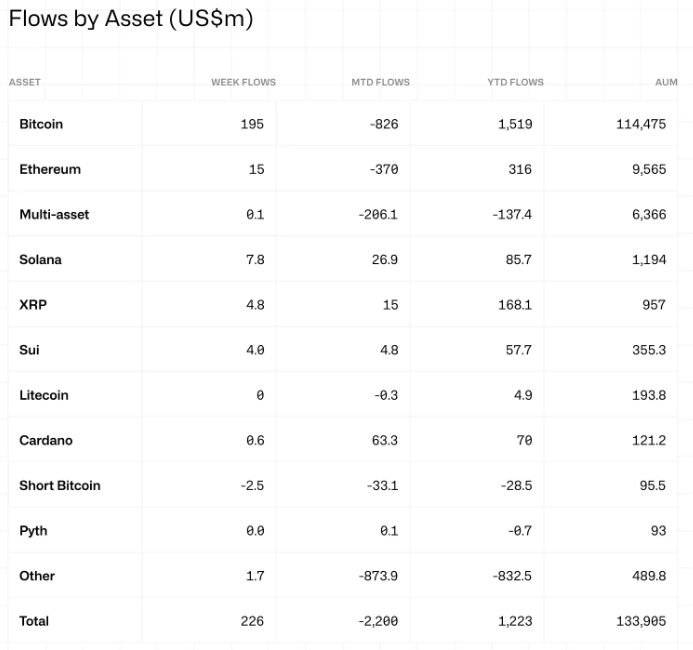Click the AUM column header
This screenshot has height=650, width=693.
click(x=666, y=82)
